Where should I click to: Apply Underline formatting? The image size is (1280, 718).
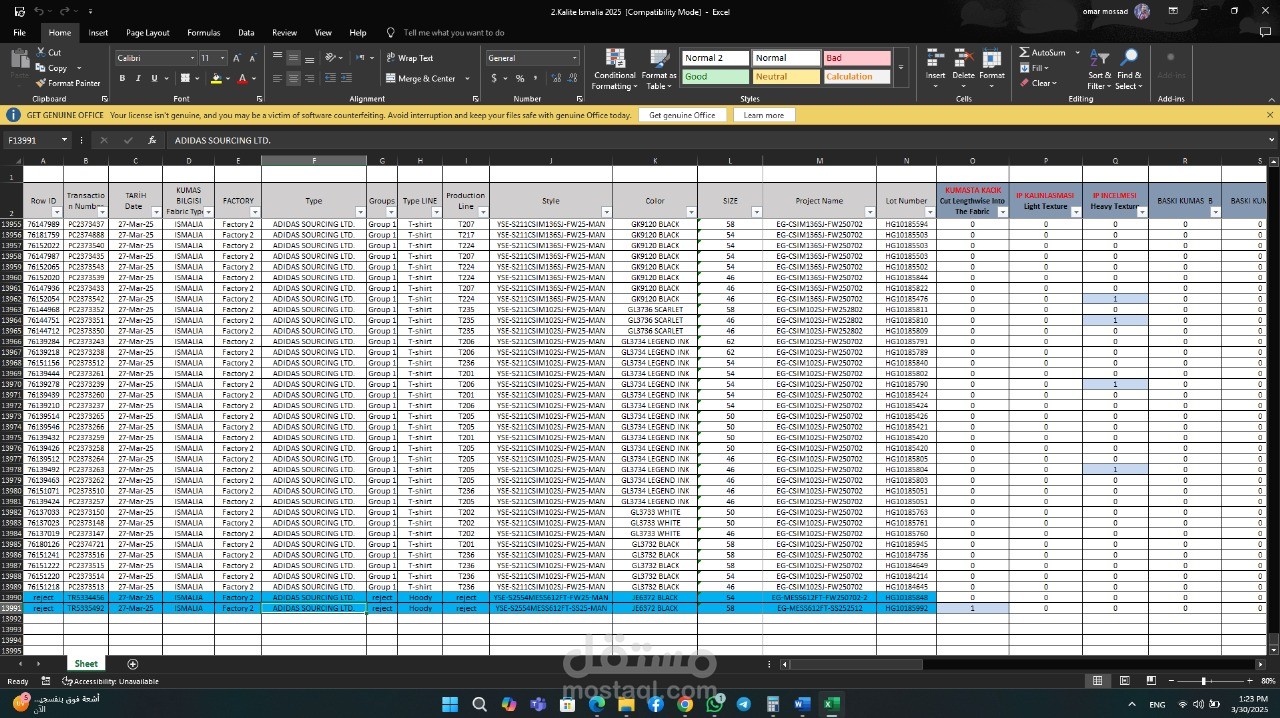154,78
